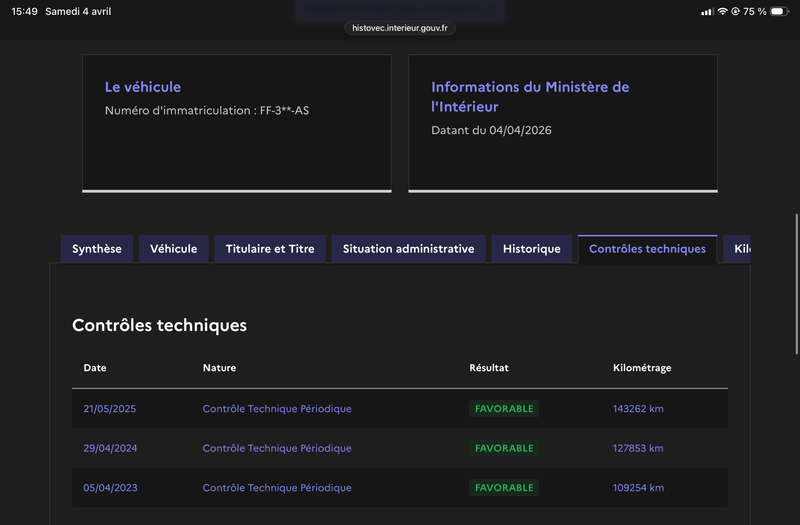Tap the histovec.interieur.gouv.fr address bar

coord(400,28)
